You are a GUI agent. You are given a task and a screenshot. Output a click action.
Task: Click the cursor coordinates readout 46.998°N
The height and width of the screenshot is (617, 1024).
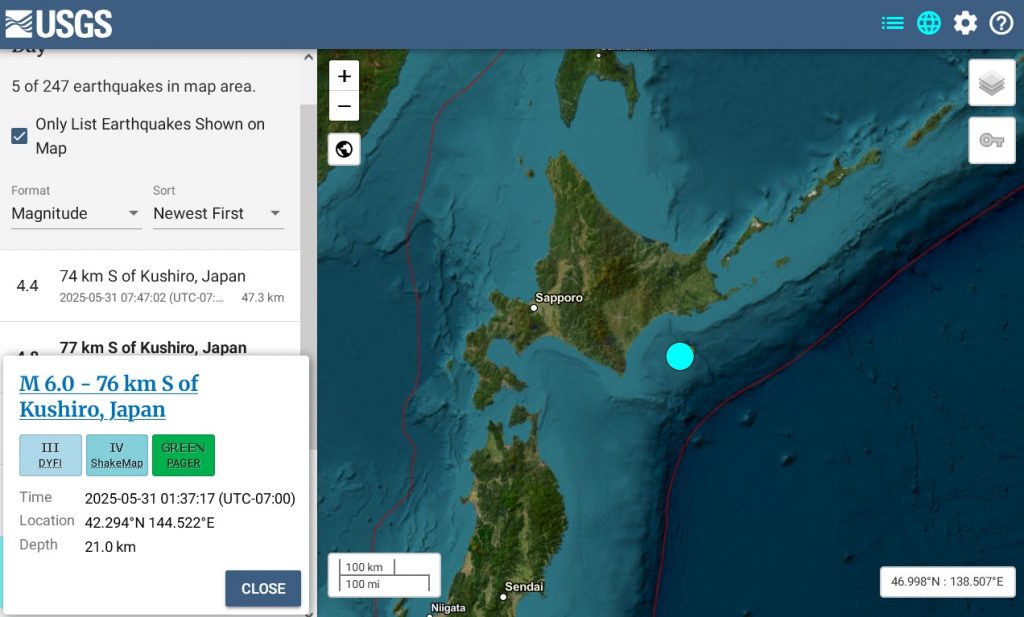tap(947, 582)
